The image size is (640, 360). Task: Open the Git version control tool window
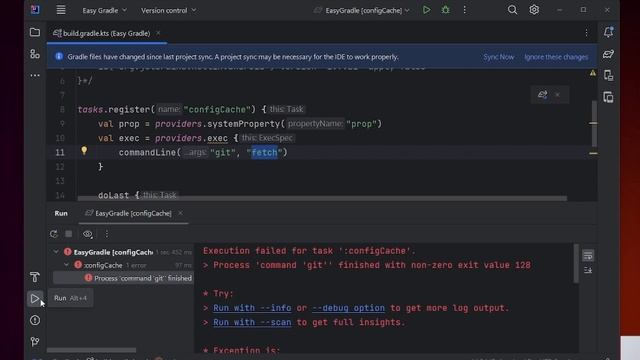point(35,342)
